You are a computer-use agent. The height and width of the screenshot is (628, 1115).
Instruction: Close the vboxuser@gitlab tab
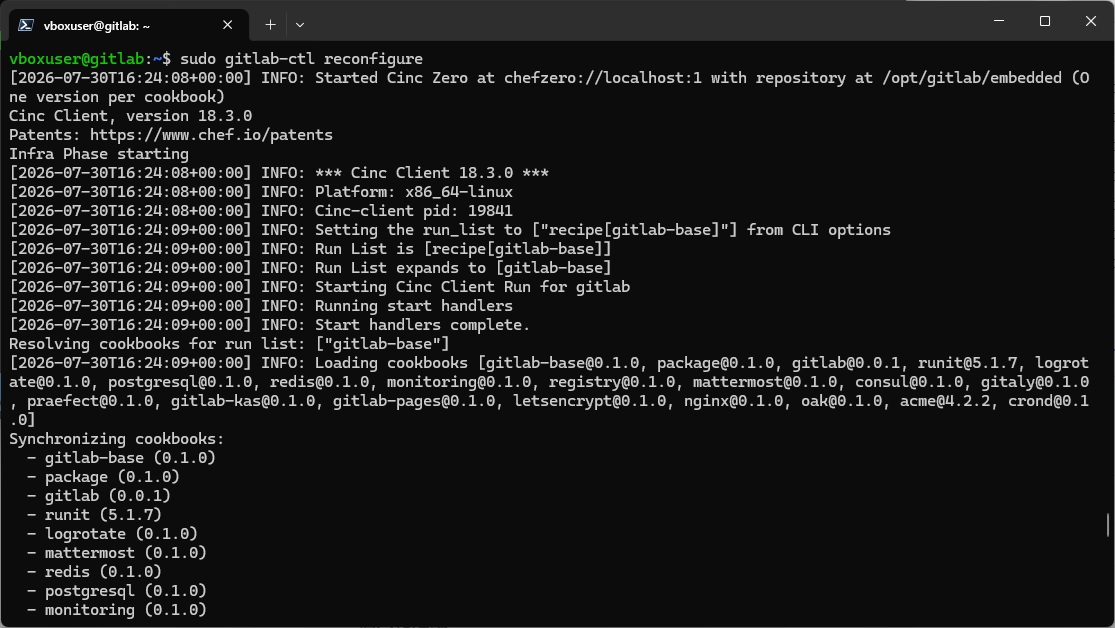[228, 25]
